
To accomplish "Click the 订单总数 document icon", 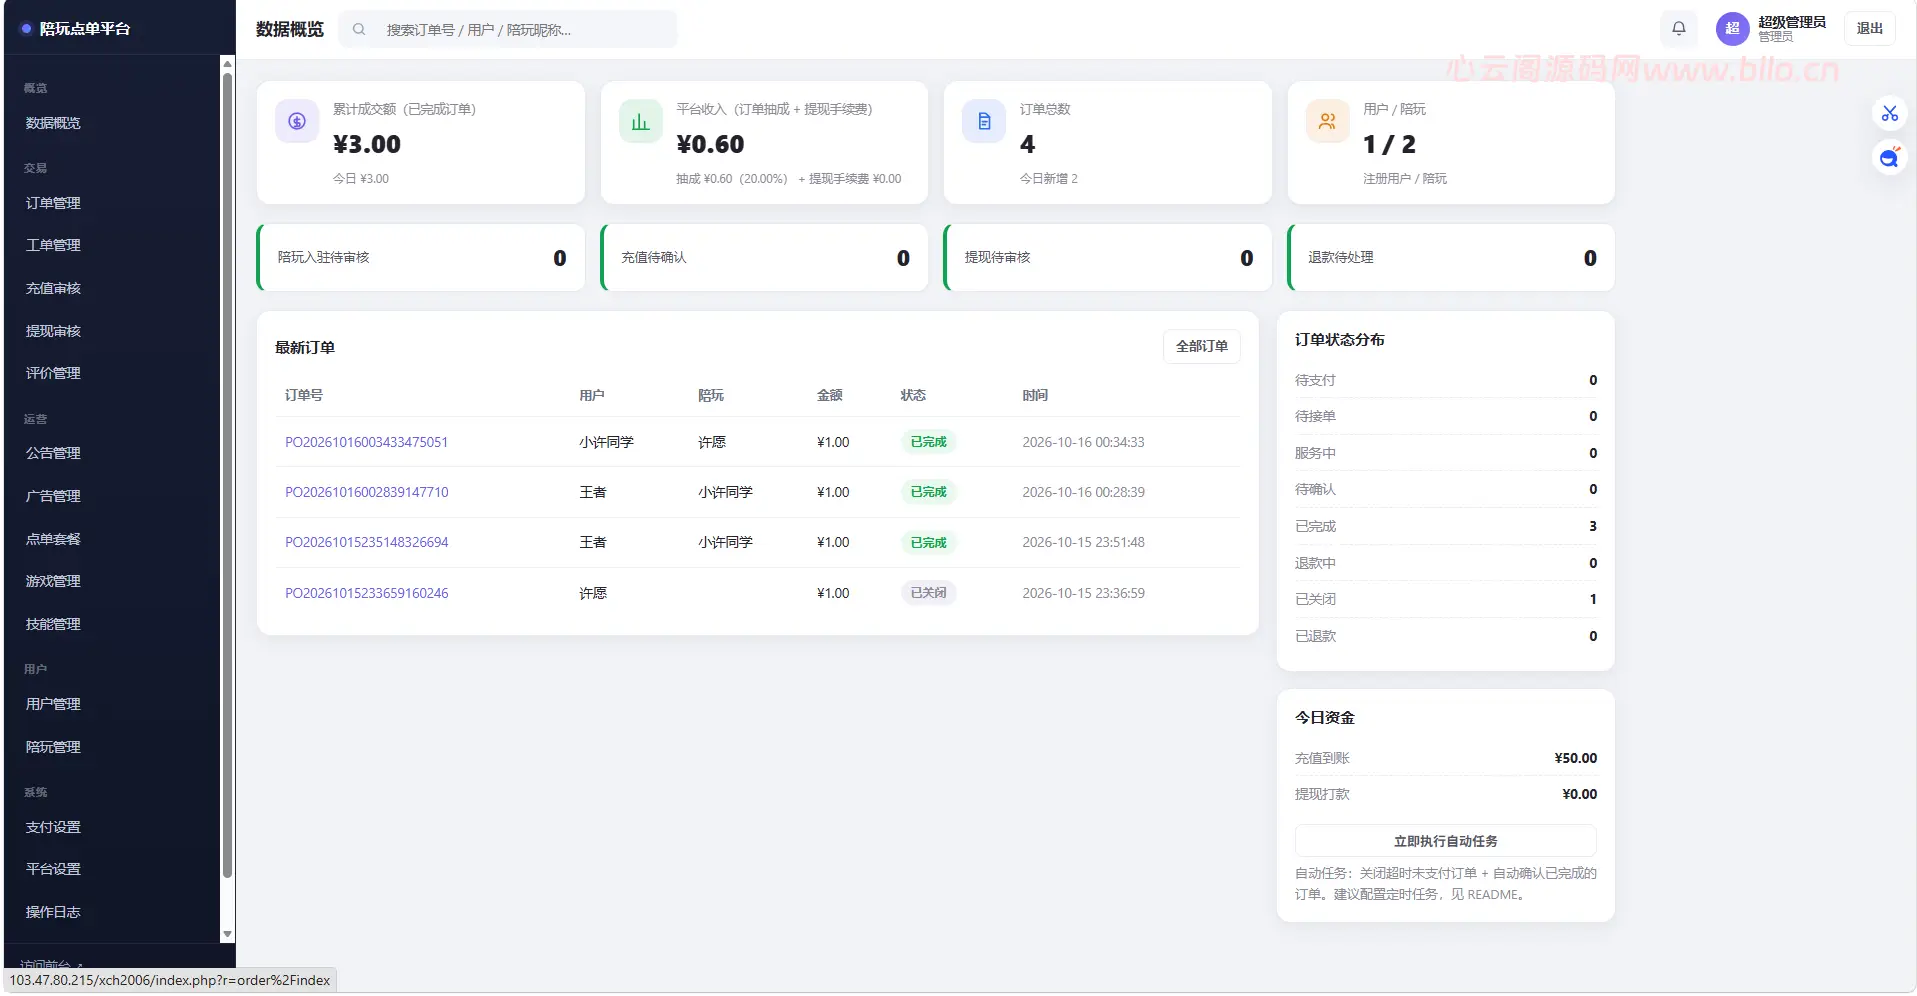I will [x=984, y=122].
